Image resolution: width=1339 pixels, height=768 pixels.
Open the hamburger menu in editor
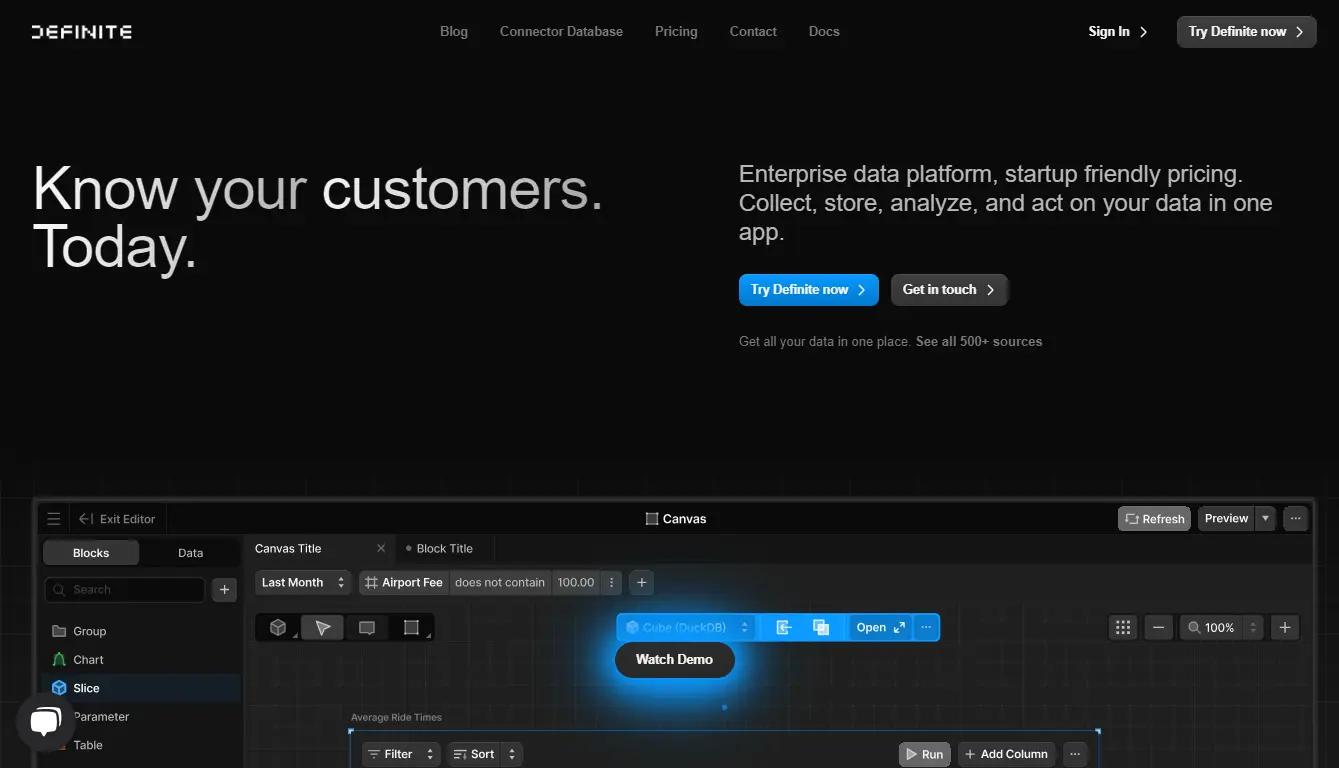click(x=54, y=519)
